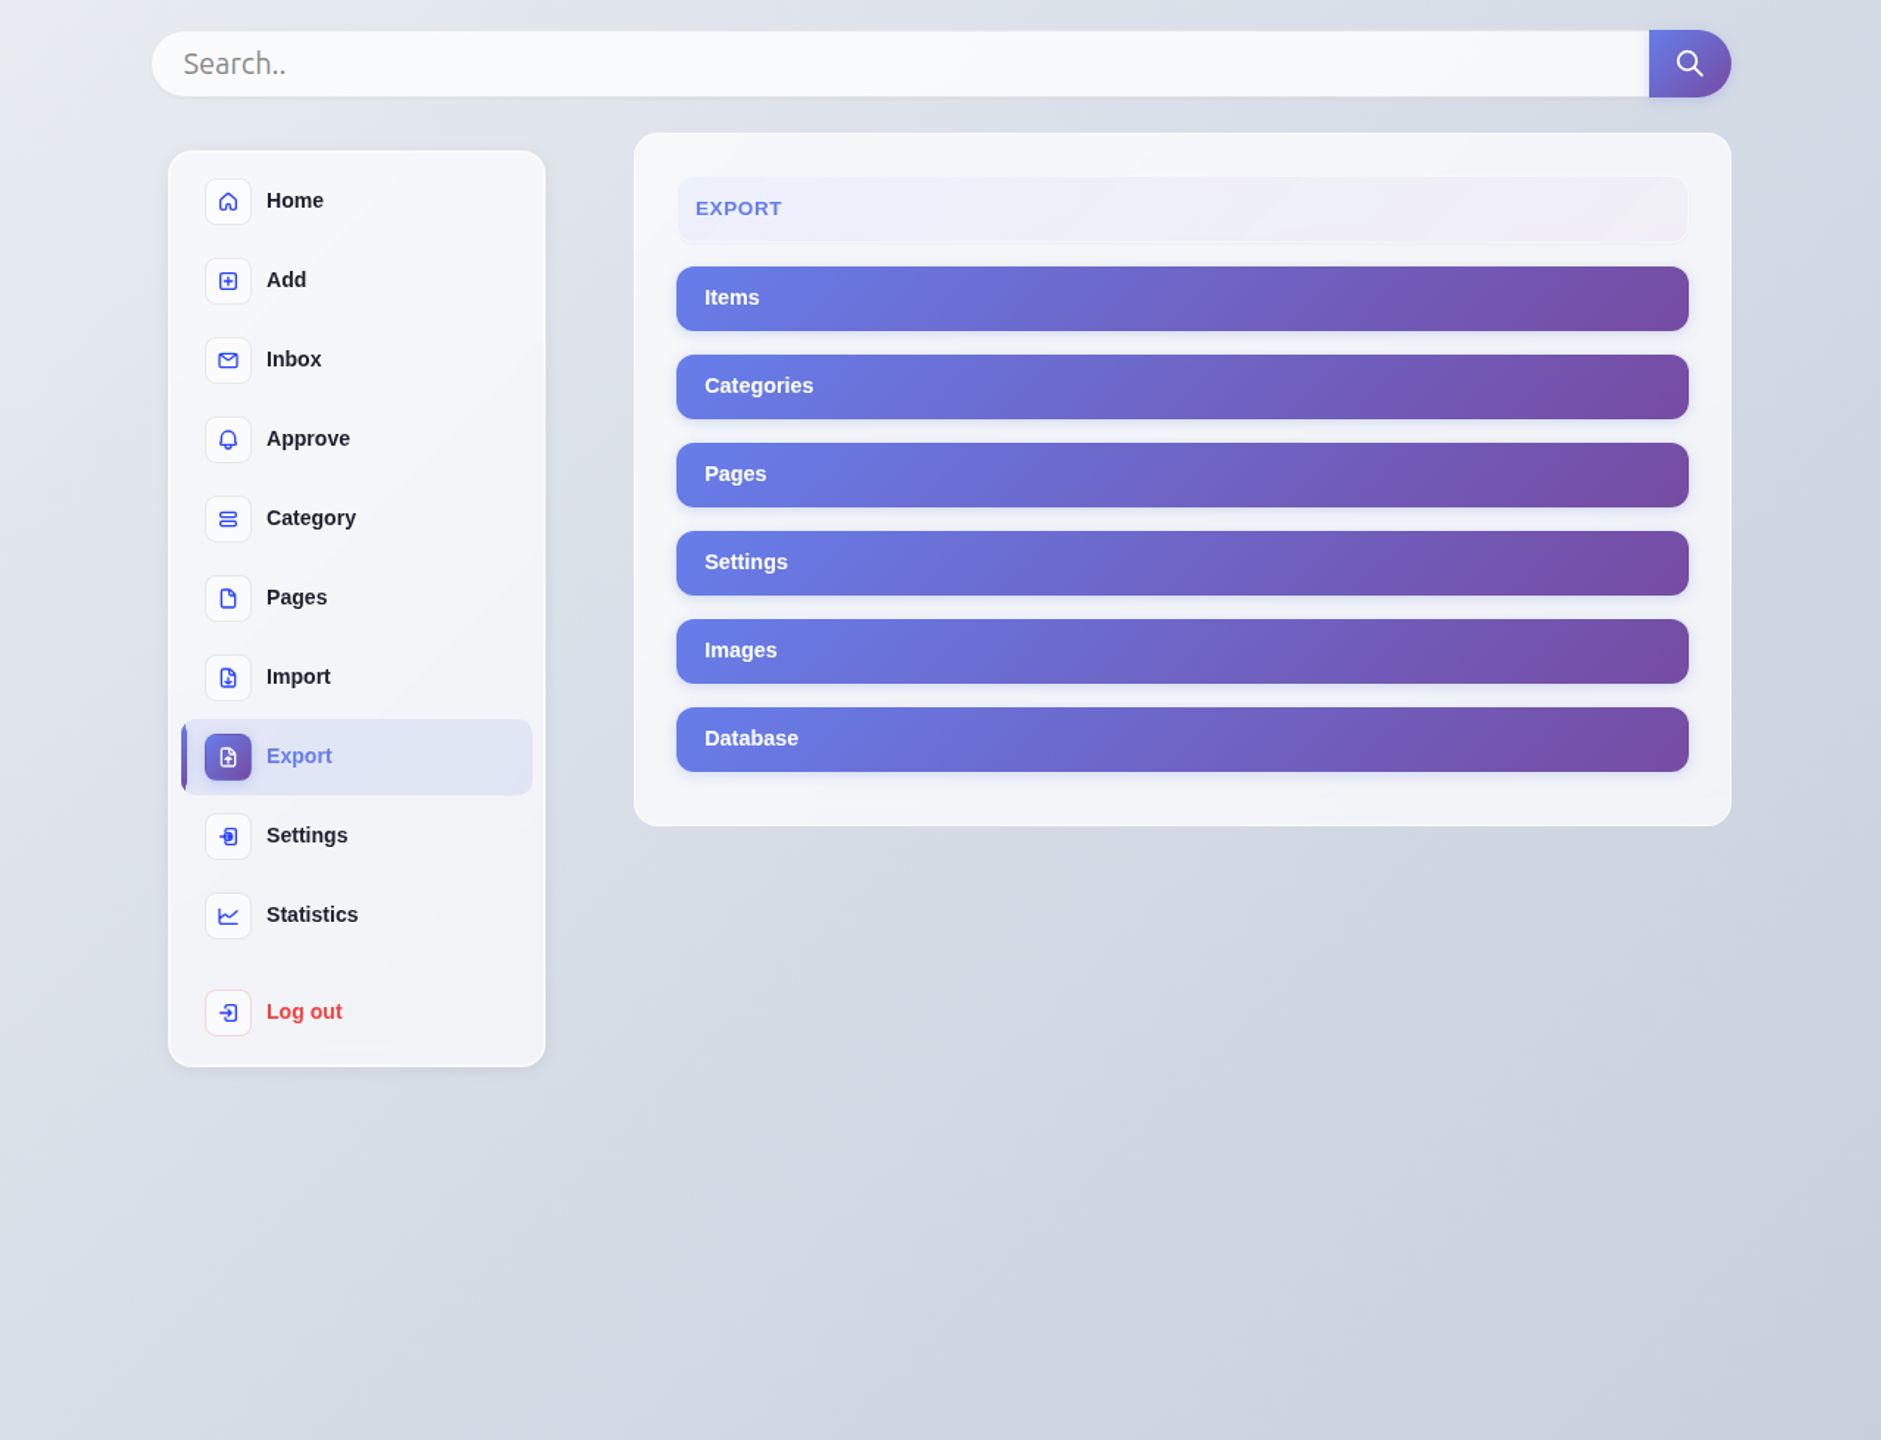The image size is (1881, 1440).
Task: View Statistics from the sidebar
Action: coord(312,914)
